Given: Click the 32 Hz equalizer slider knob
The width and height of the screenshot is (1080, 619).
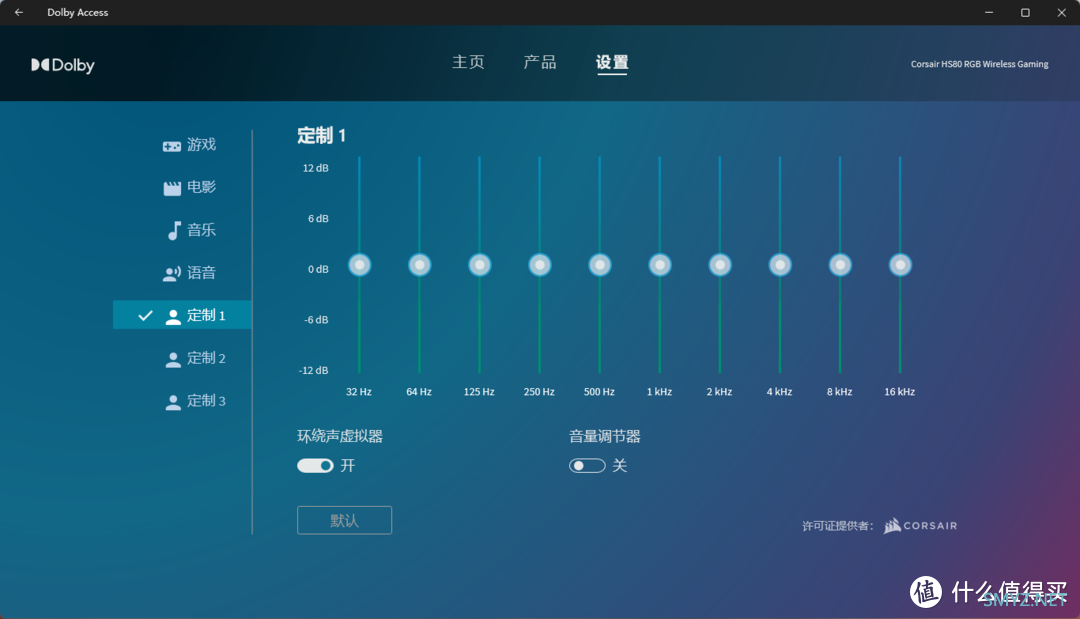Looking at the screenshot, I should pyautogui.click(x=360, y=265).
